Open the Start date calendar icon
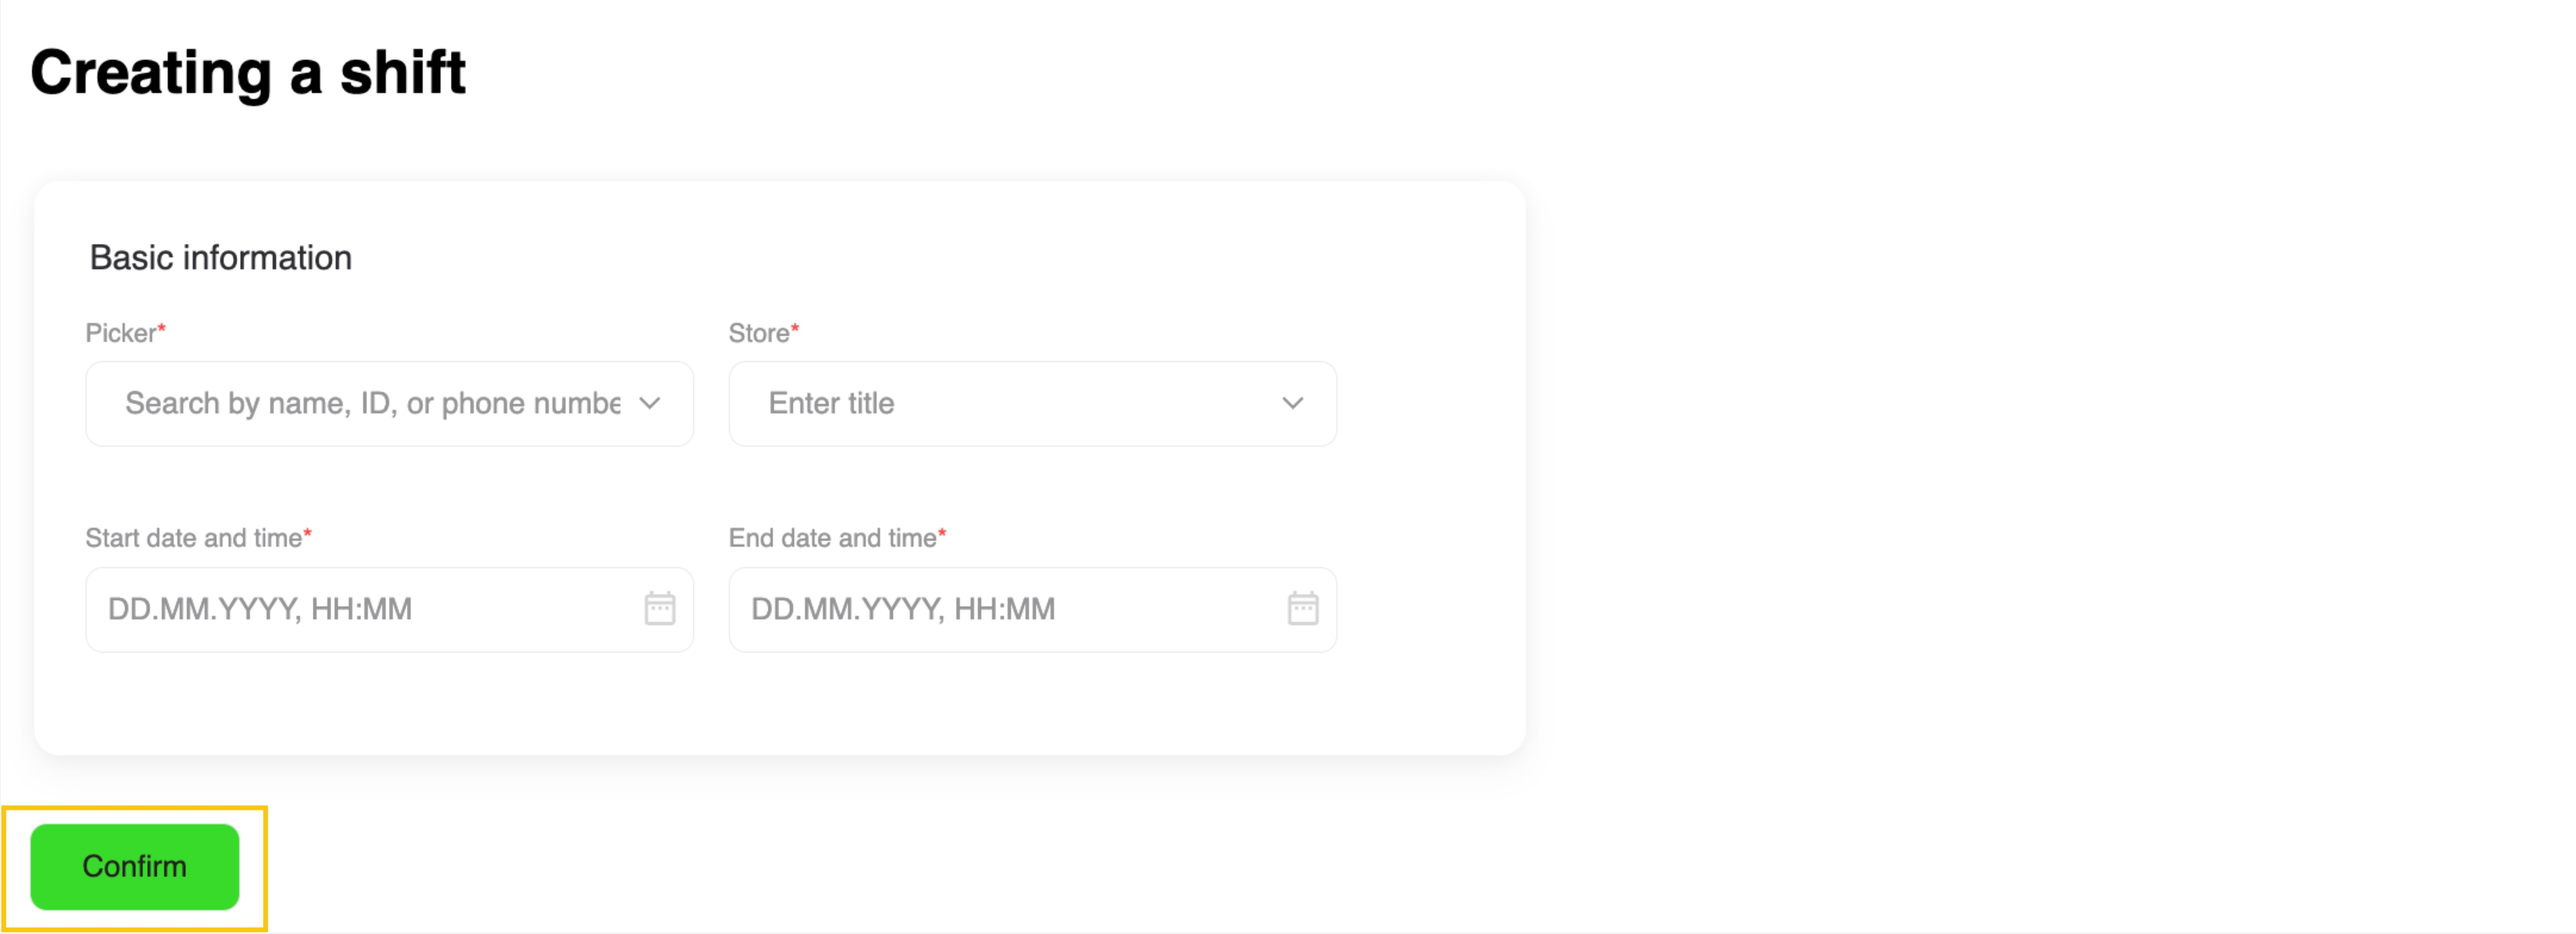 (x=659, y=608)
